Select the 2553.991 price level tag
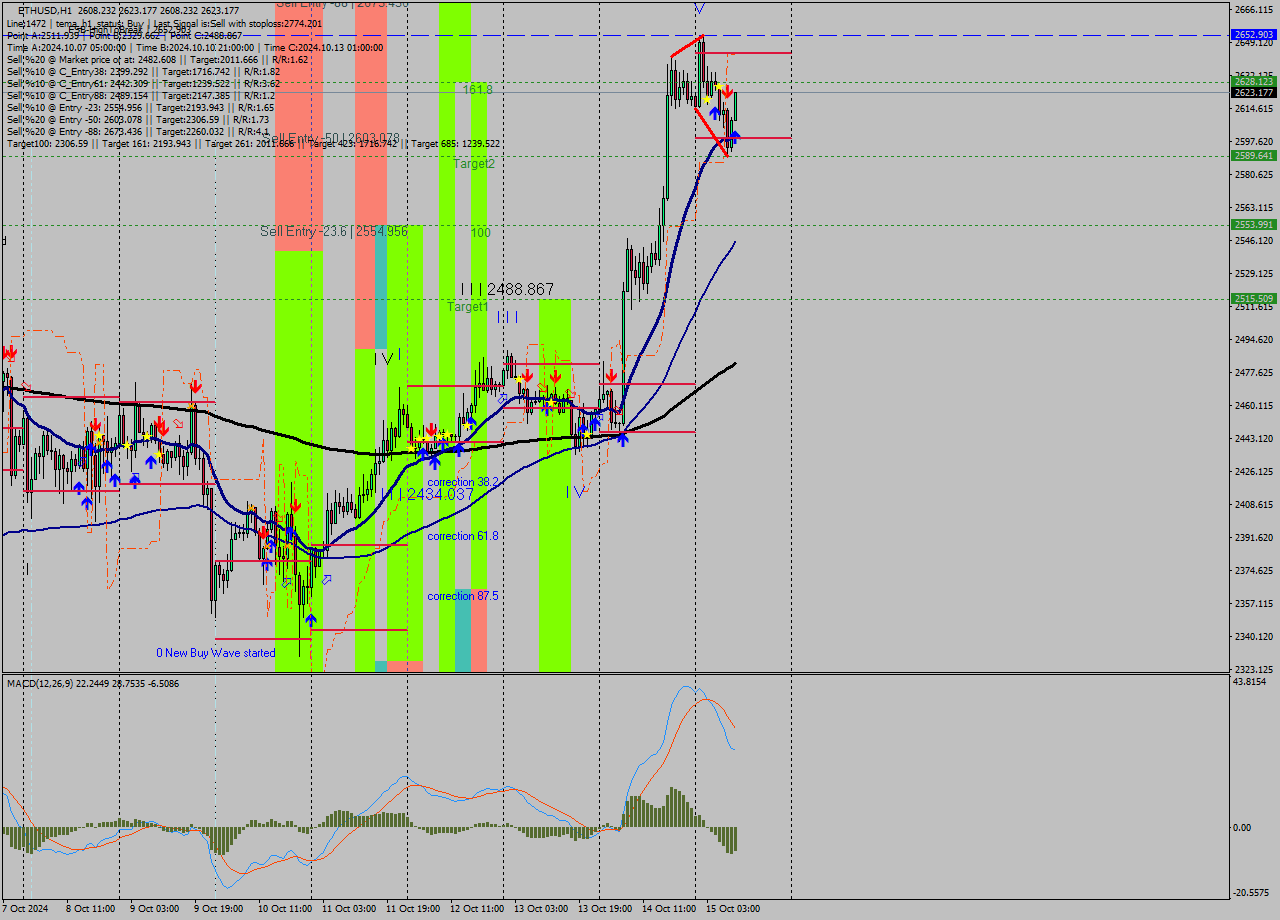Image resolution: width=1280 pixels, height=920 pixels. pyautogui.click(x=1253, y=225)
